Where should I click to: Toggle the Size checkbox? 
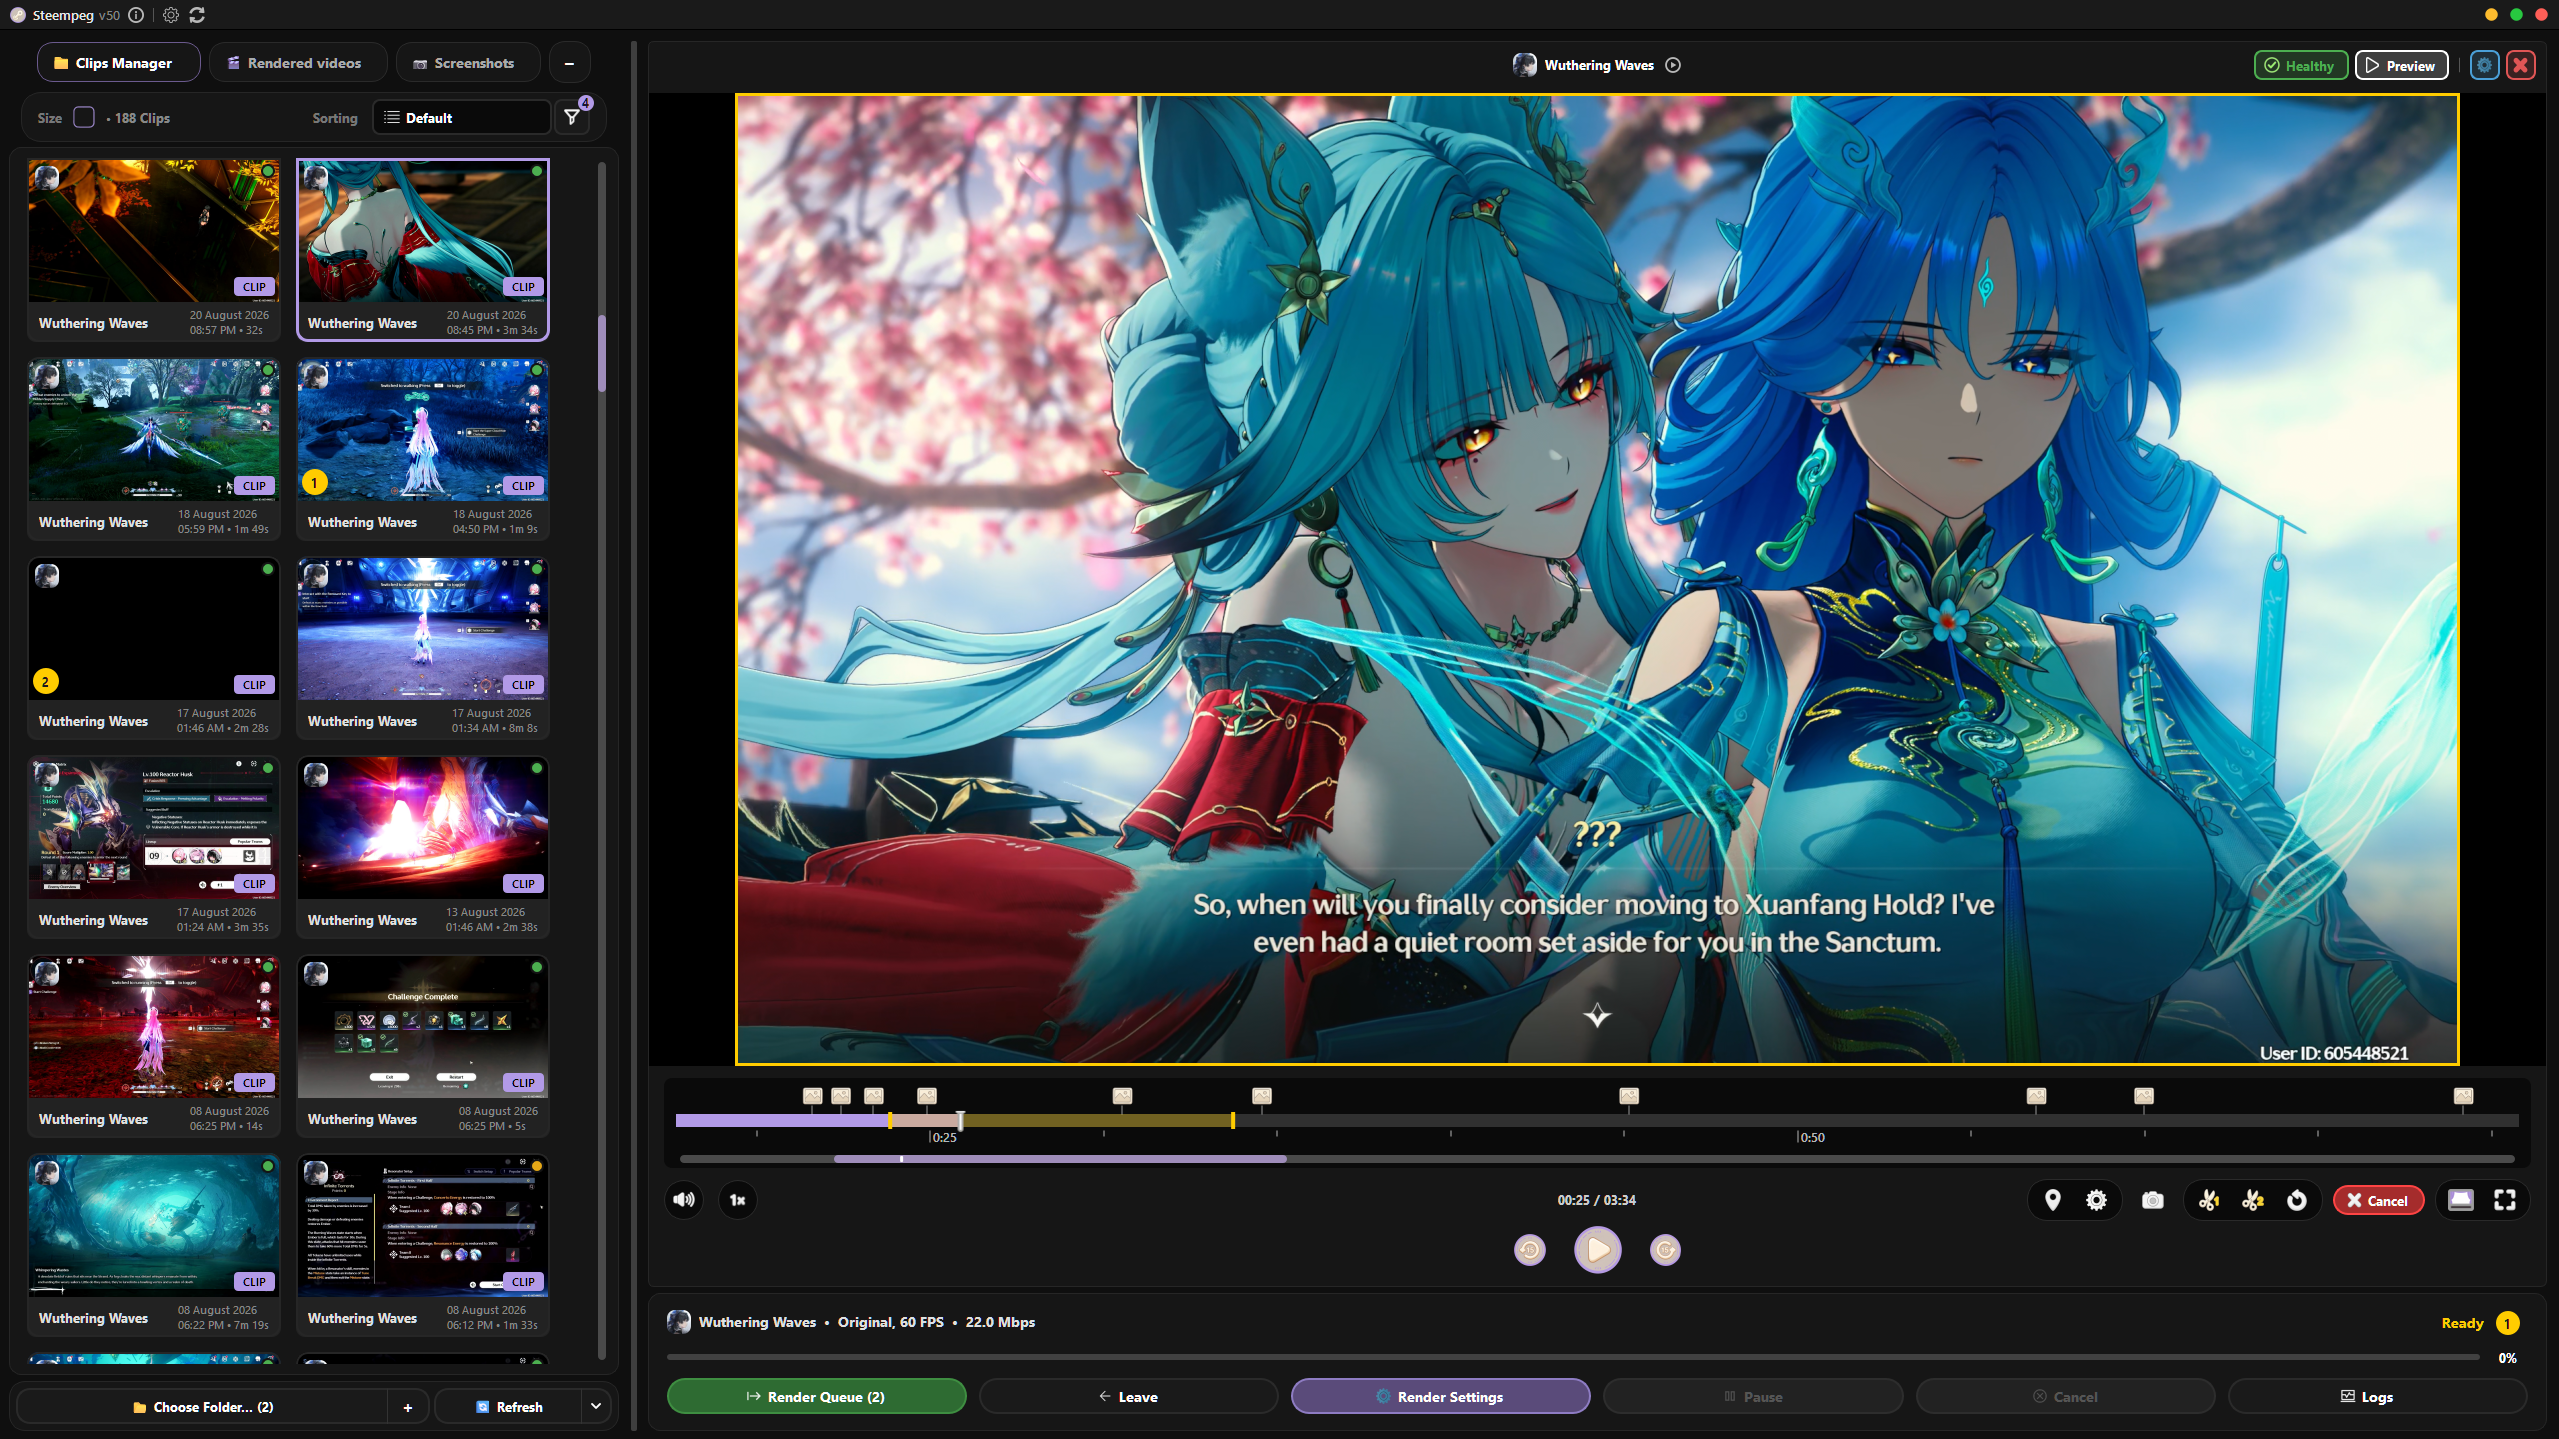[84, 117]
